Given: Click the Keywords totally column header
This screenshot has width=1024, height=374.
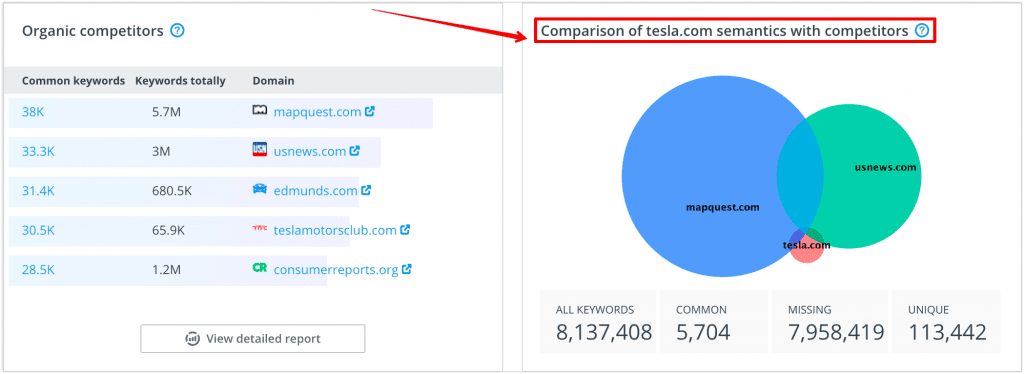Looking at the screenshot, I should [x=180, y=81].
